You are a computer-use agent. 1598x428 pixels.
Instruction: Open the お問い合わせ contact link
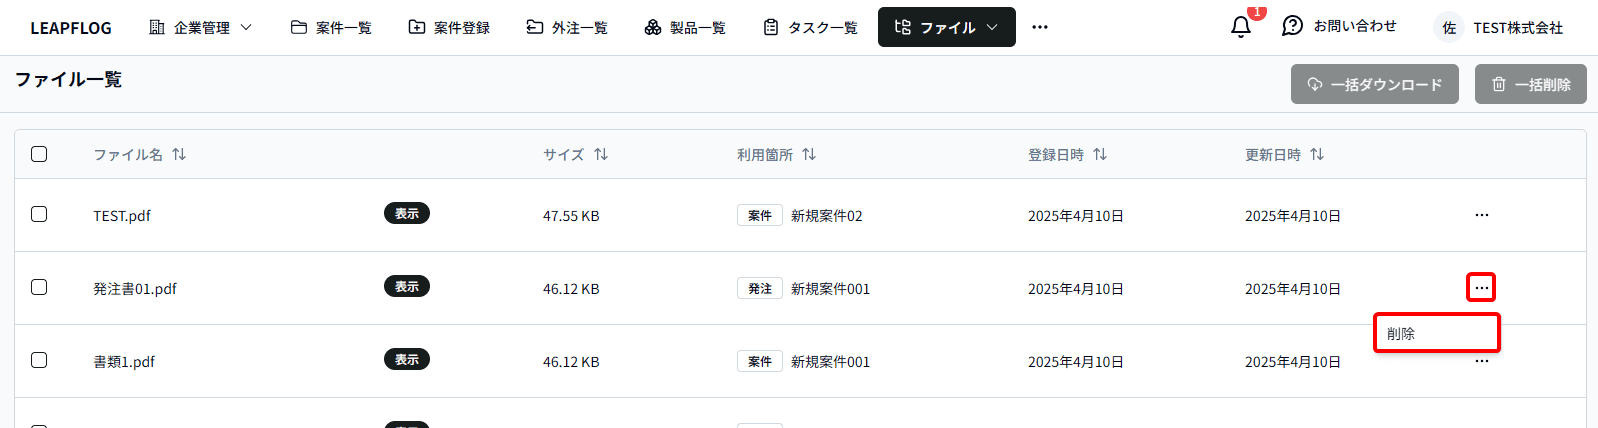click(x=1340, y=26)
